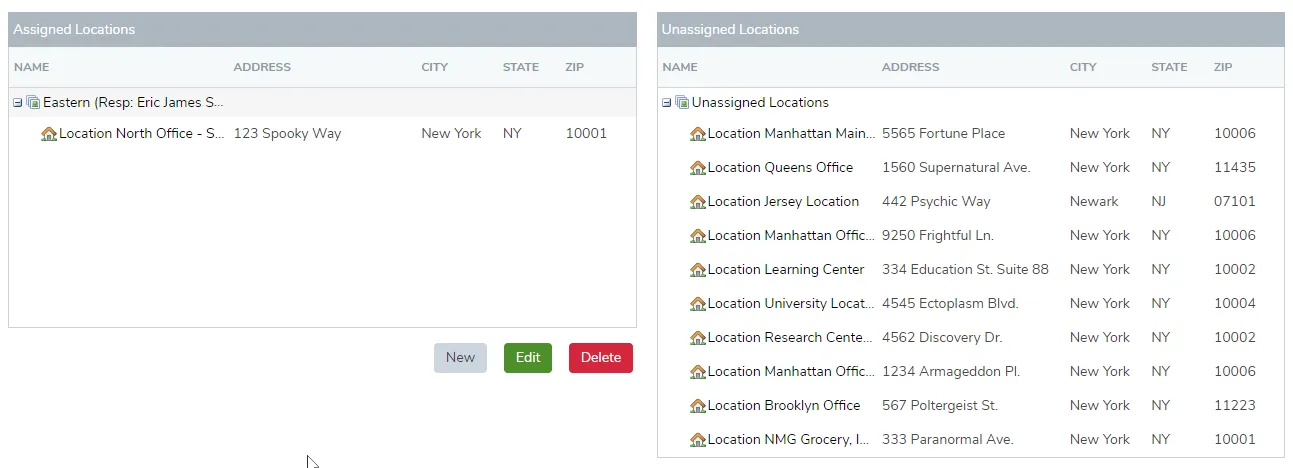The width and height of the screenshot is (1293, 468).
Task: Click address 9250 Frightful Ln.
Action: (x=938, y=236)
